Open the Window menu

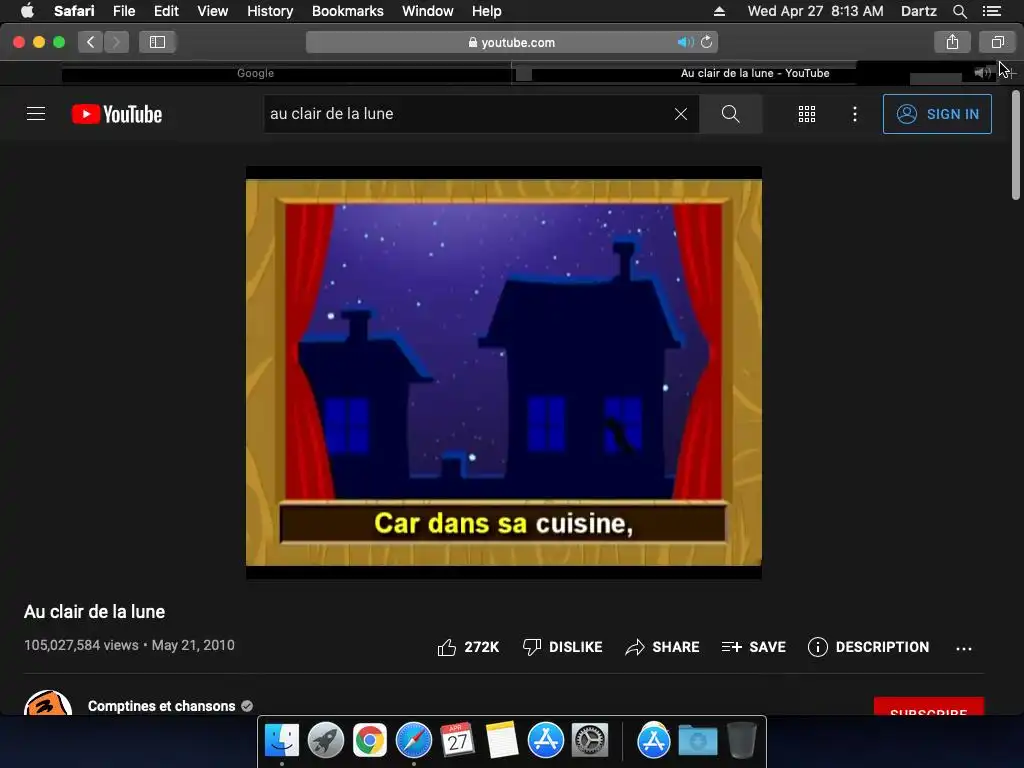point(427,11)
